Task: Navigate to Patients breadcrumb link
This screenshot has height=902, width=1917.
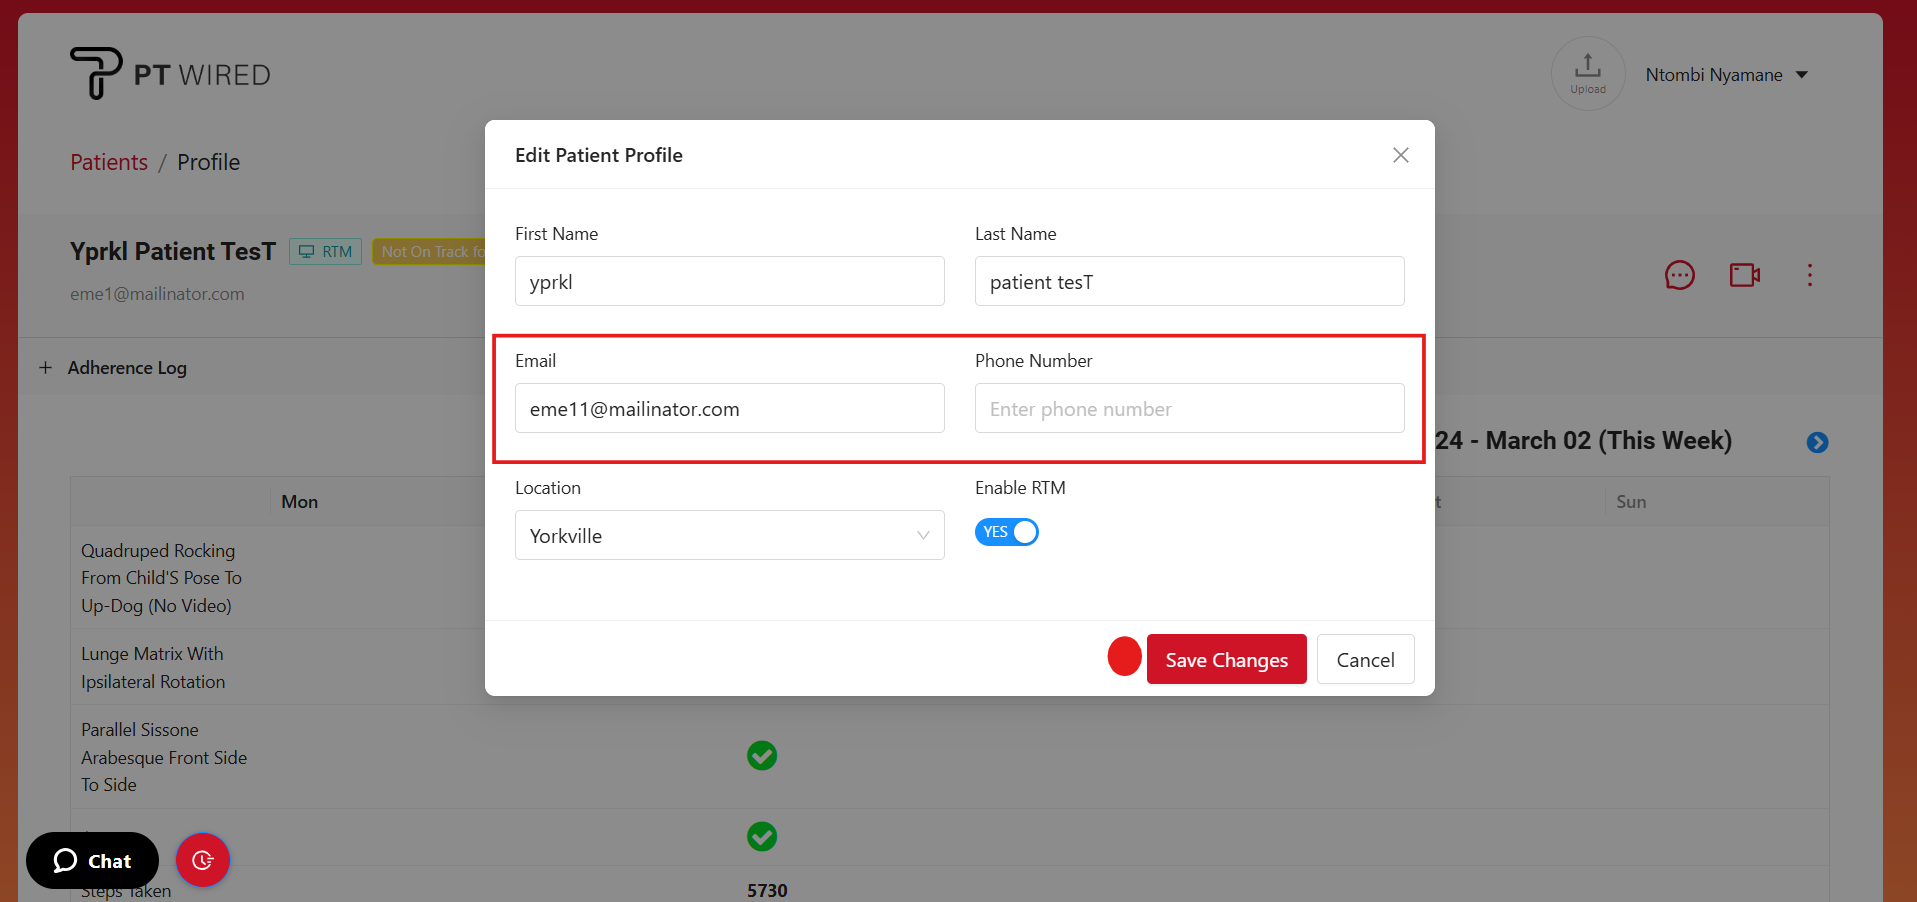Action: (109, 162)
